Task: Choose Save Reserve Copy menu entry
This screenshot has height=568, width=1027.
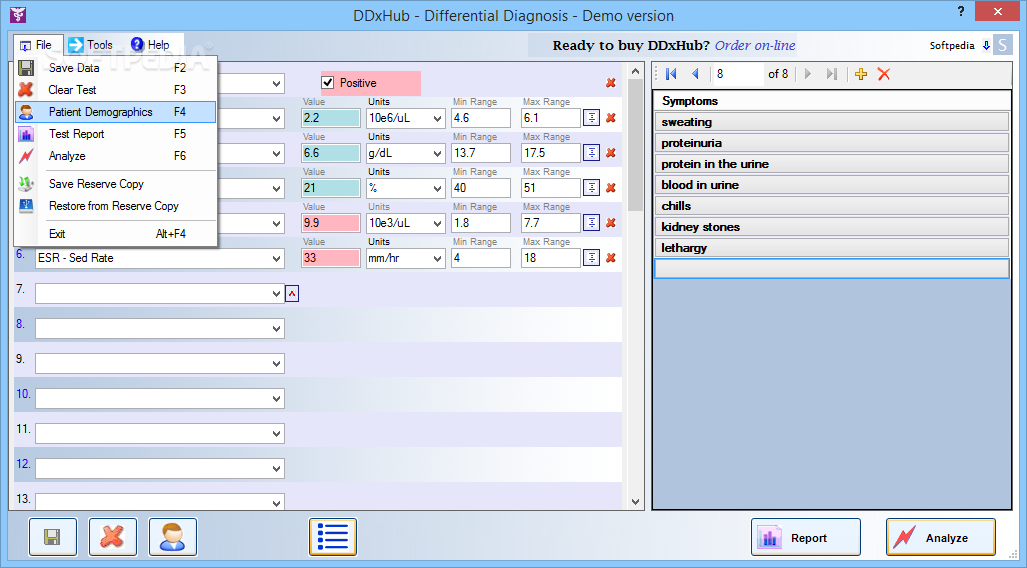Action: (116, 184)
